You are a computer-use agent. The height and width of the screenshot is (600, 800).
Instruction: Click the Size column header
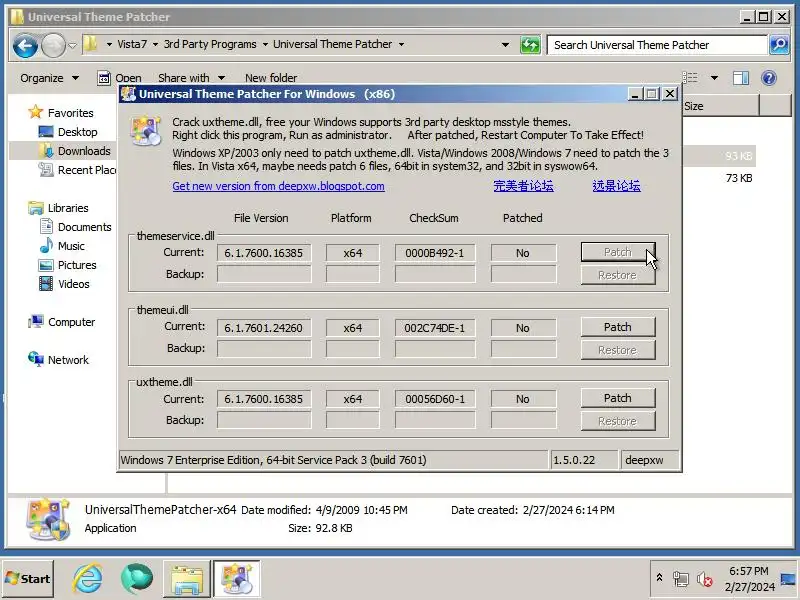point(720,106)
